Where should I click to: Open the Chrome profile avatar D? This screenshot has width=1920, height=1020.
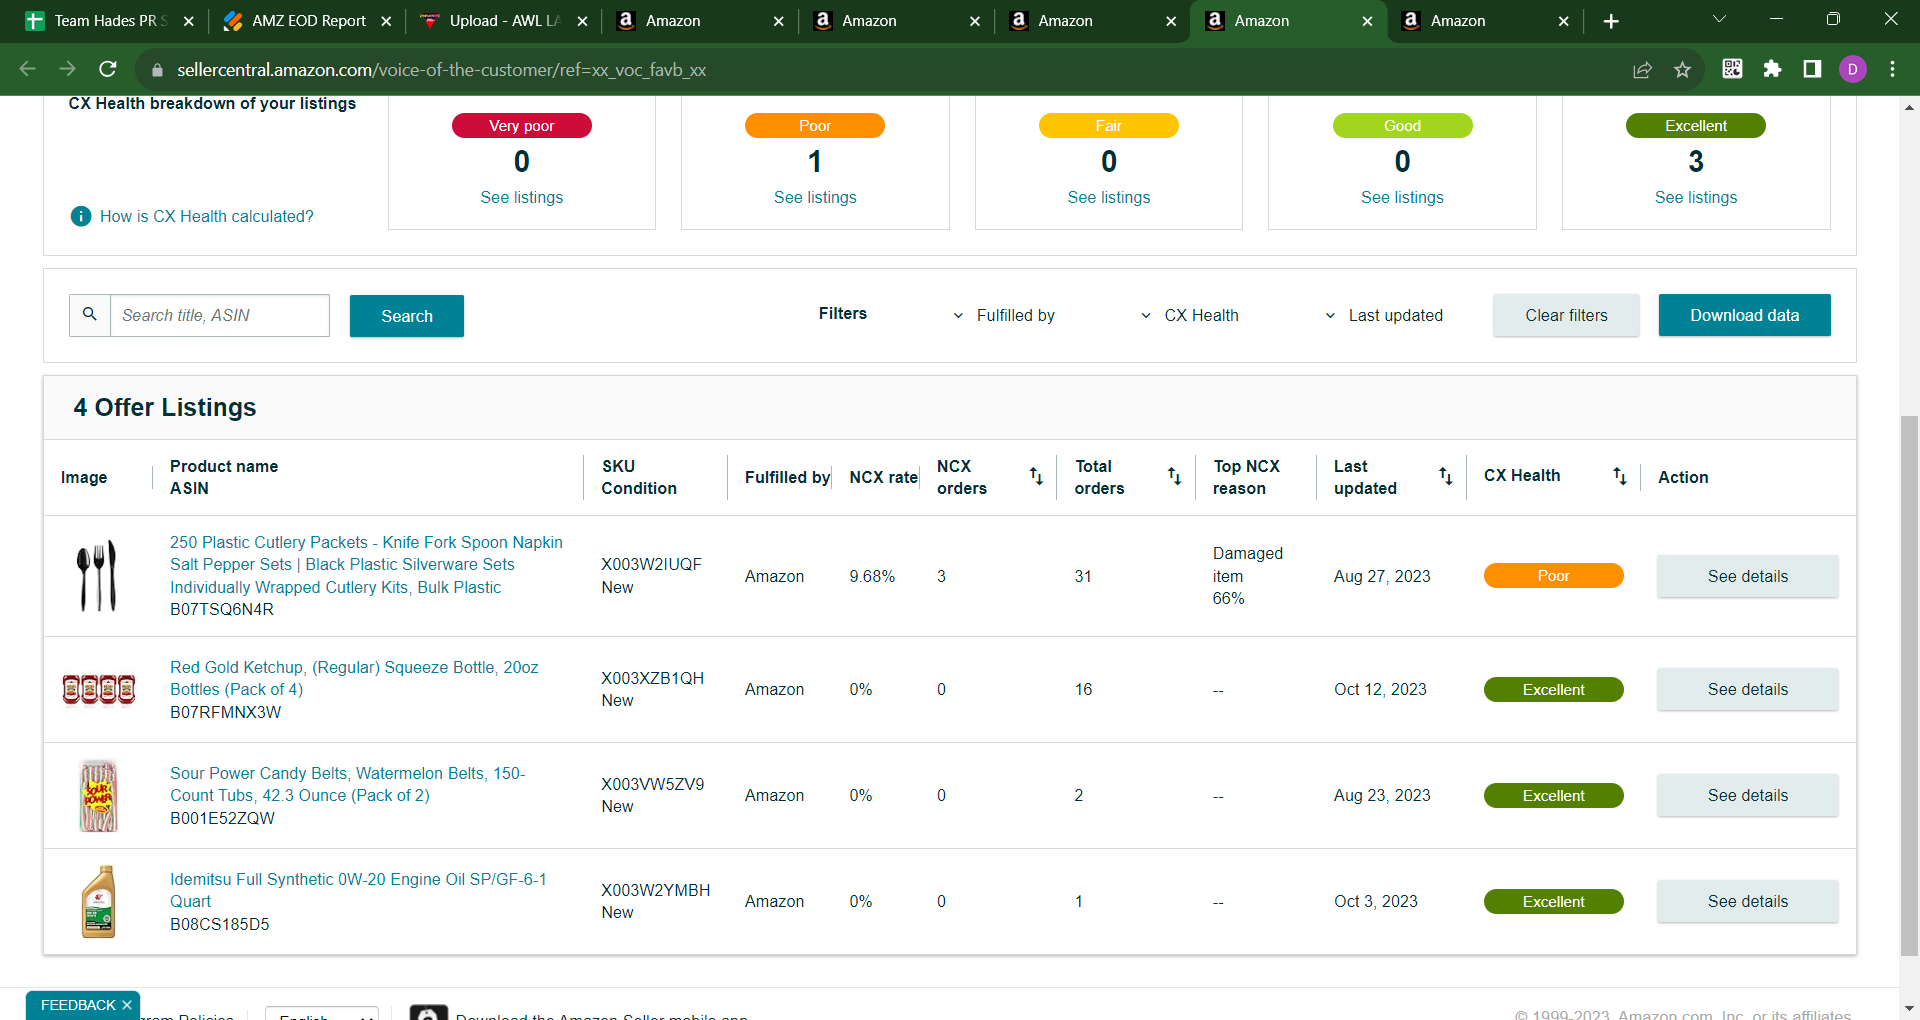pos(1853,69)
